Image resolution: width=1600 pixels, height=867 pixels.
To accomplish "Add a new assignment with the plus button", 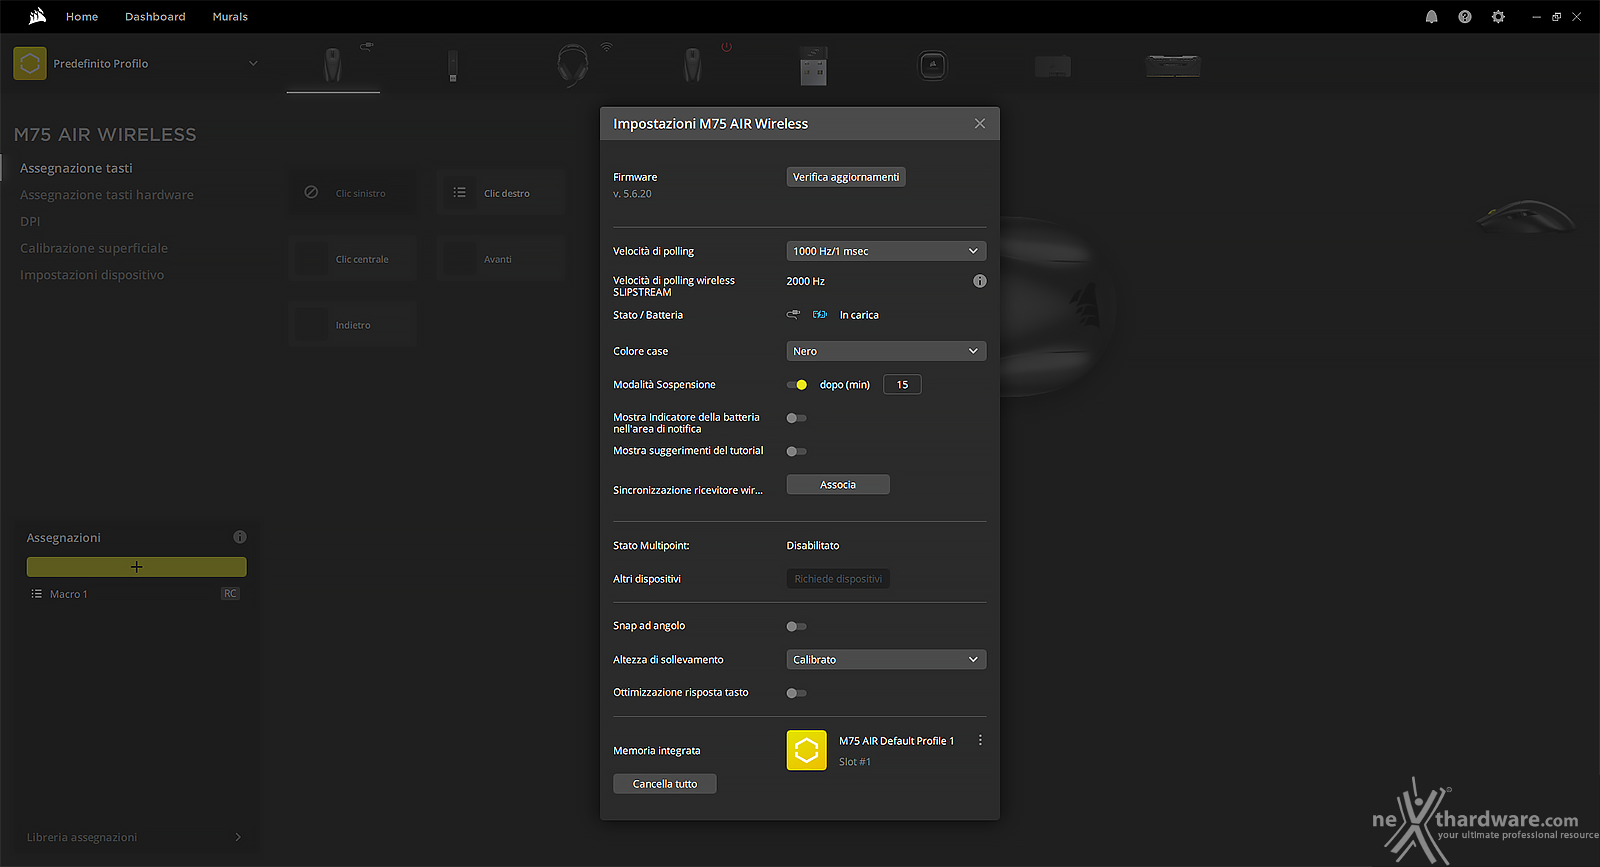I will [136, 567].
